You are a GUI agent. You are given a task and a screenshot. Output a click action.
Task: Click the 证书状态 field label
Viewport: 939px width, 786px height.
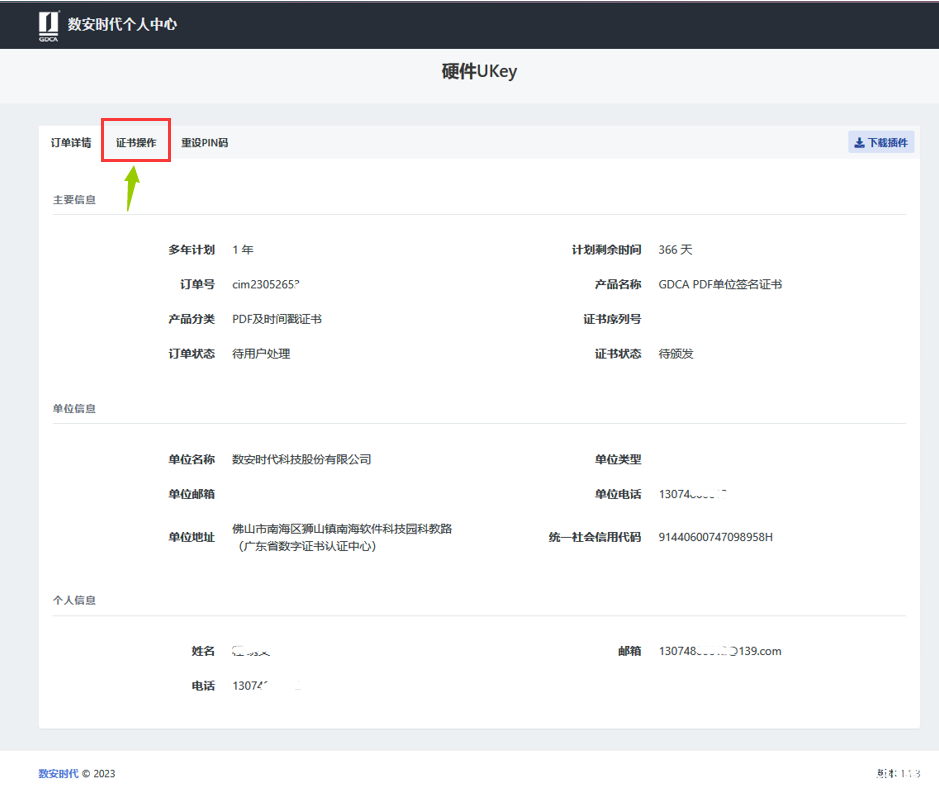[618, 354]
